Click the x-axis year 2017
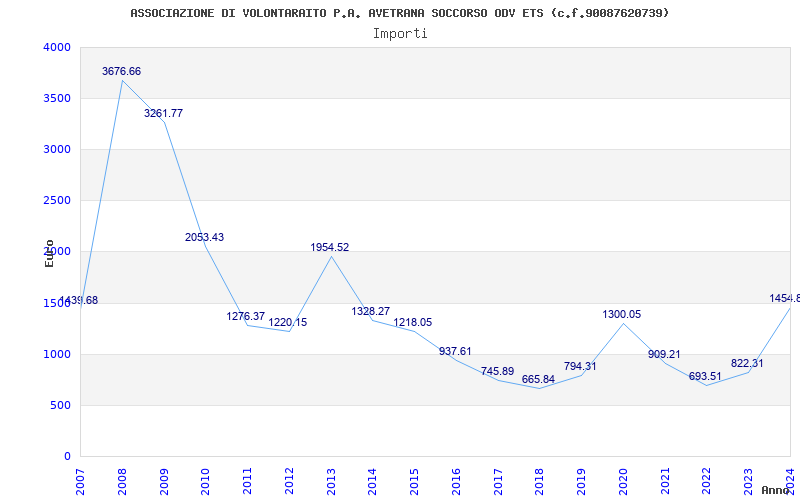Image resolution: width=800 pixels, height=500 pixels. 498,482
